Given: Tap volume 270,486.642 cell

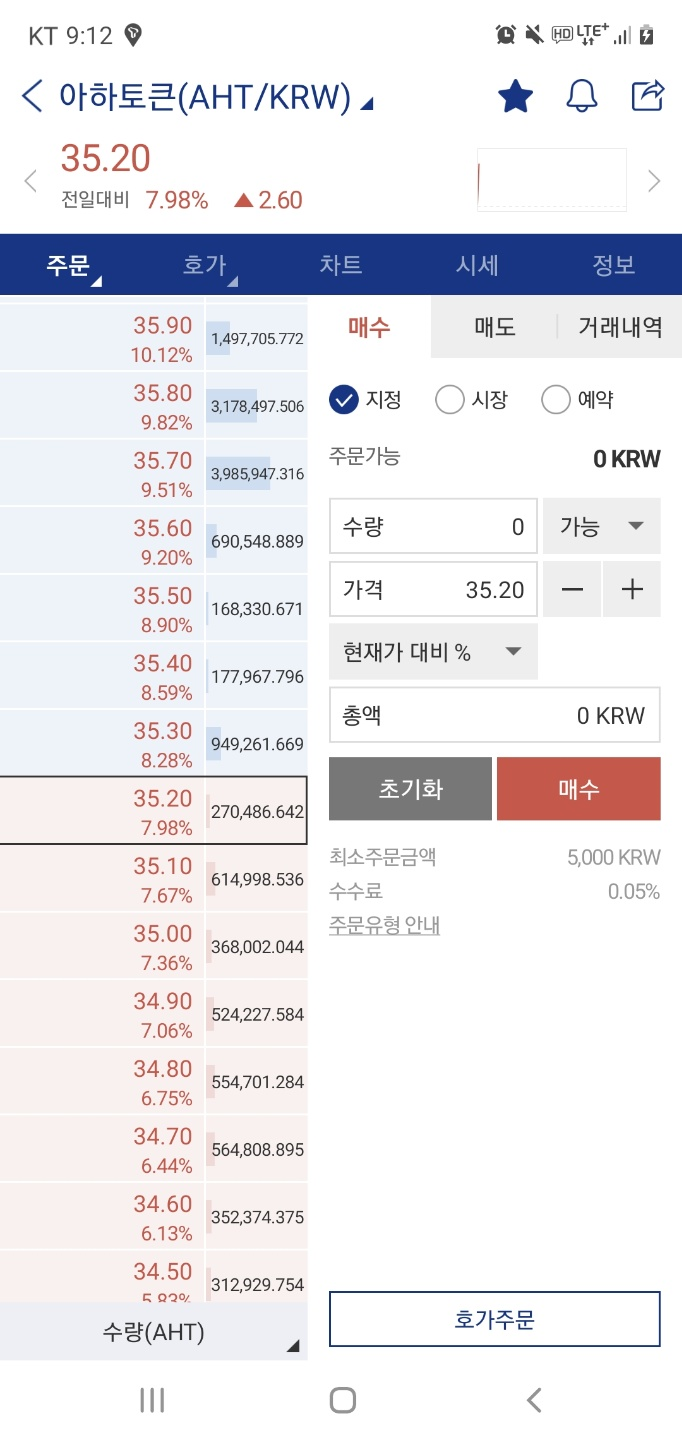Looking at the screenshot, I should point(257,811).
